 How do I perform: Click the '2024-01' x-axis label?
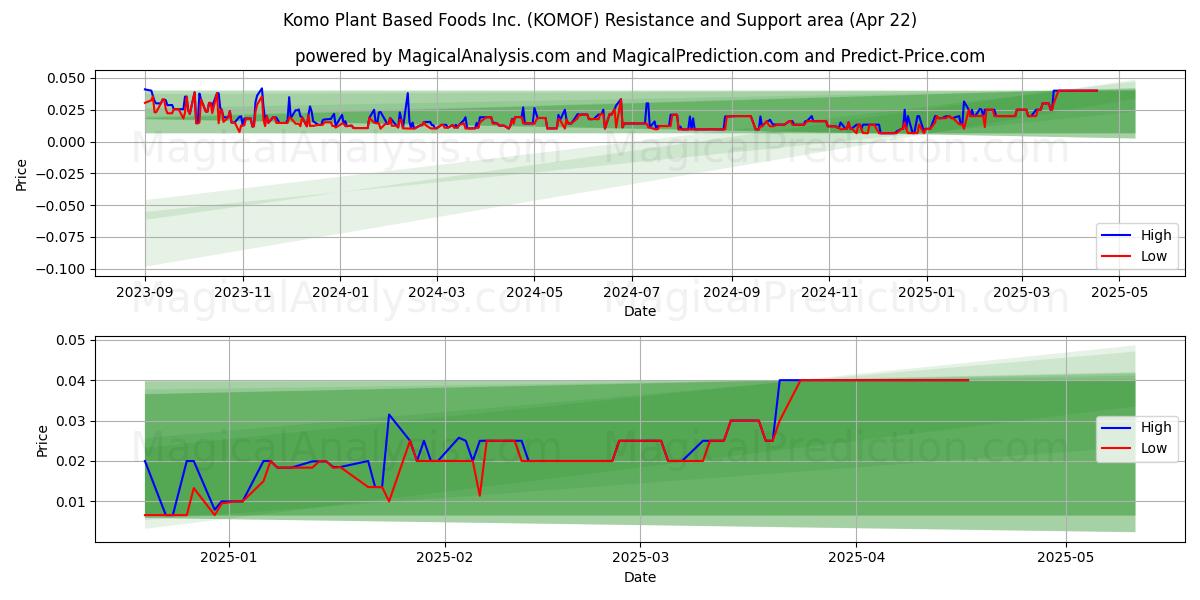point(340,292)
